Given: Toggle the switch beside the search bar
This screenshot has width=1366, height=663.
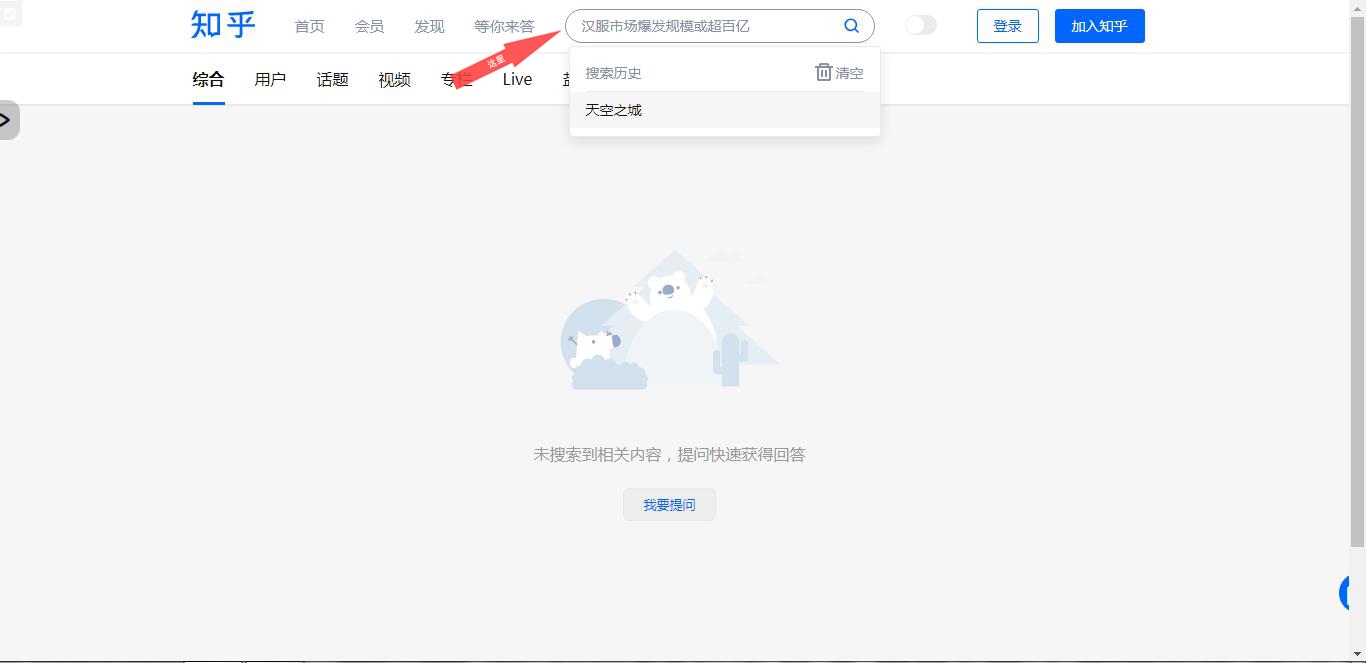Looking at the screenshot, I should coord(920,26).
